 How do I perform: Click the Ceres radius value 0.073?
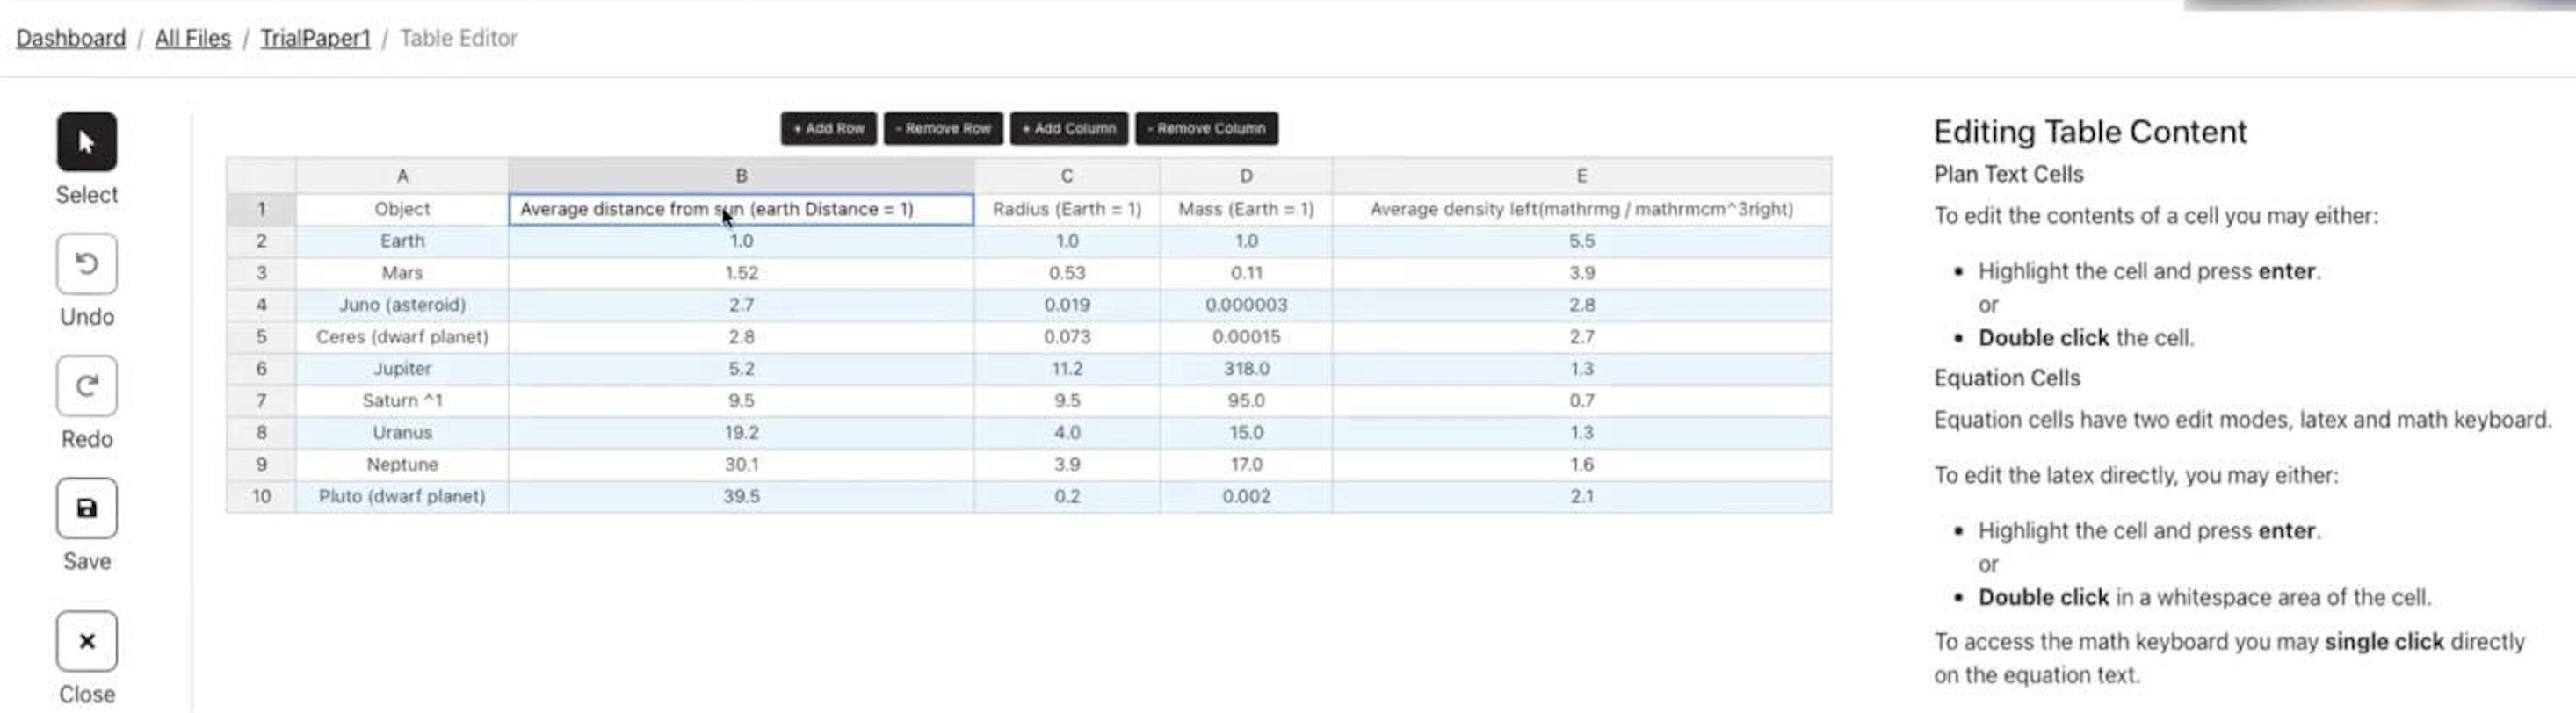[1067, 337]
